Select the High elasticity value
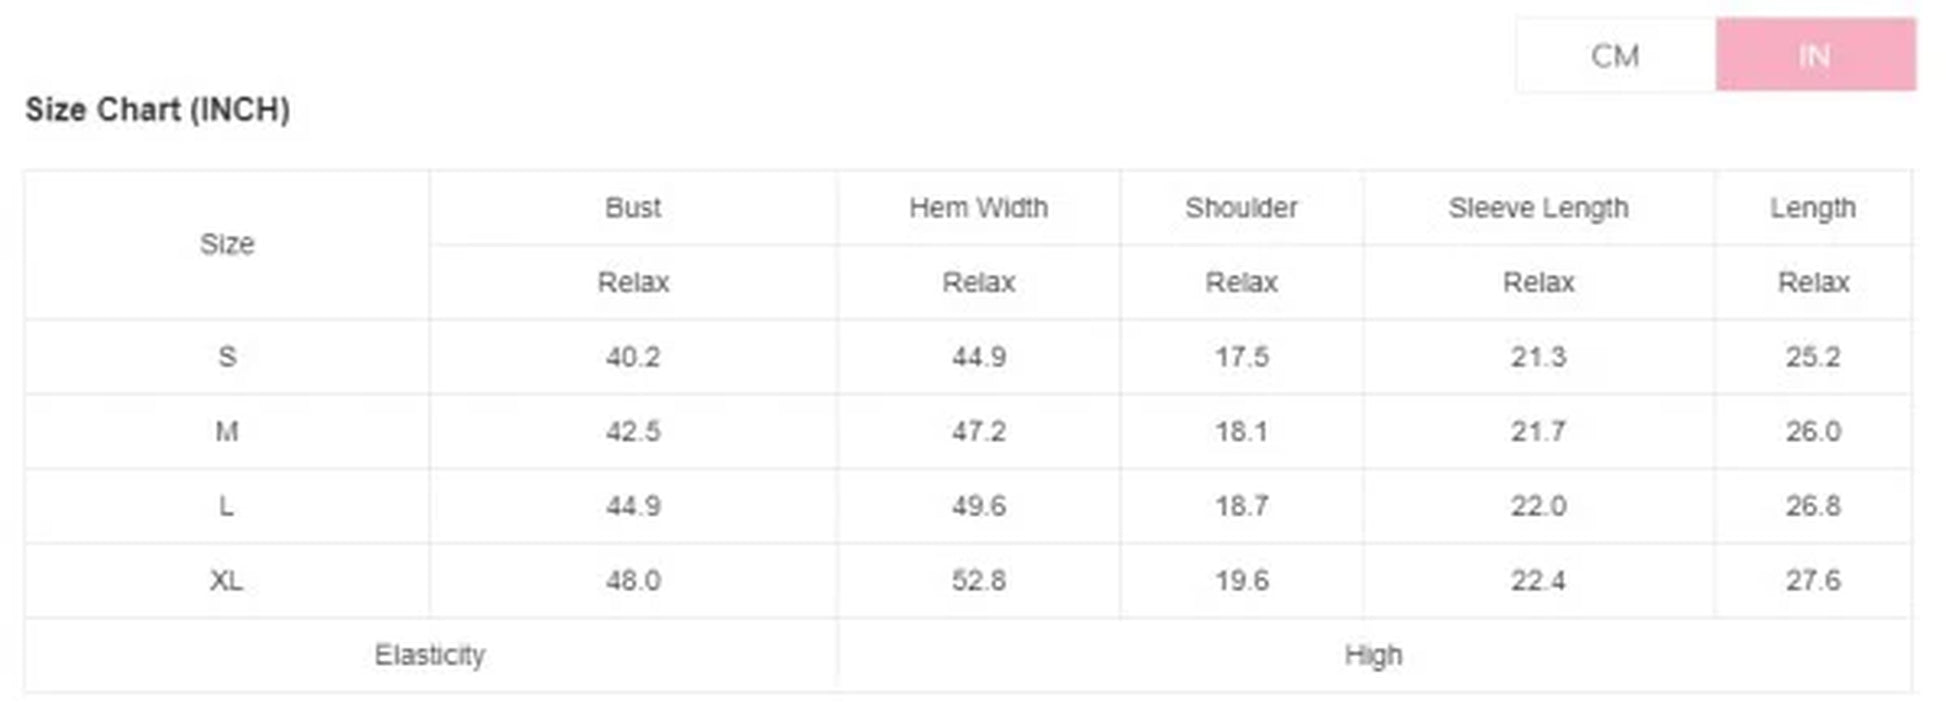 [x=1373, y=655]
